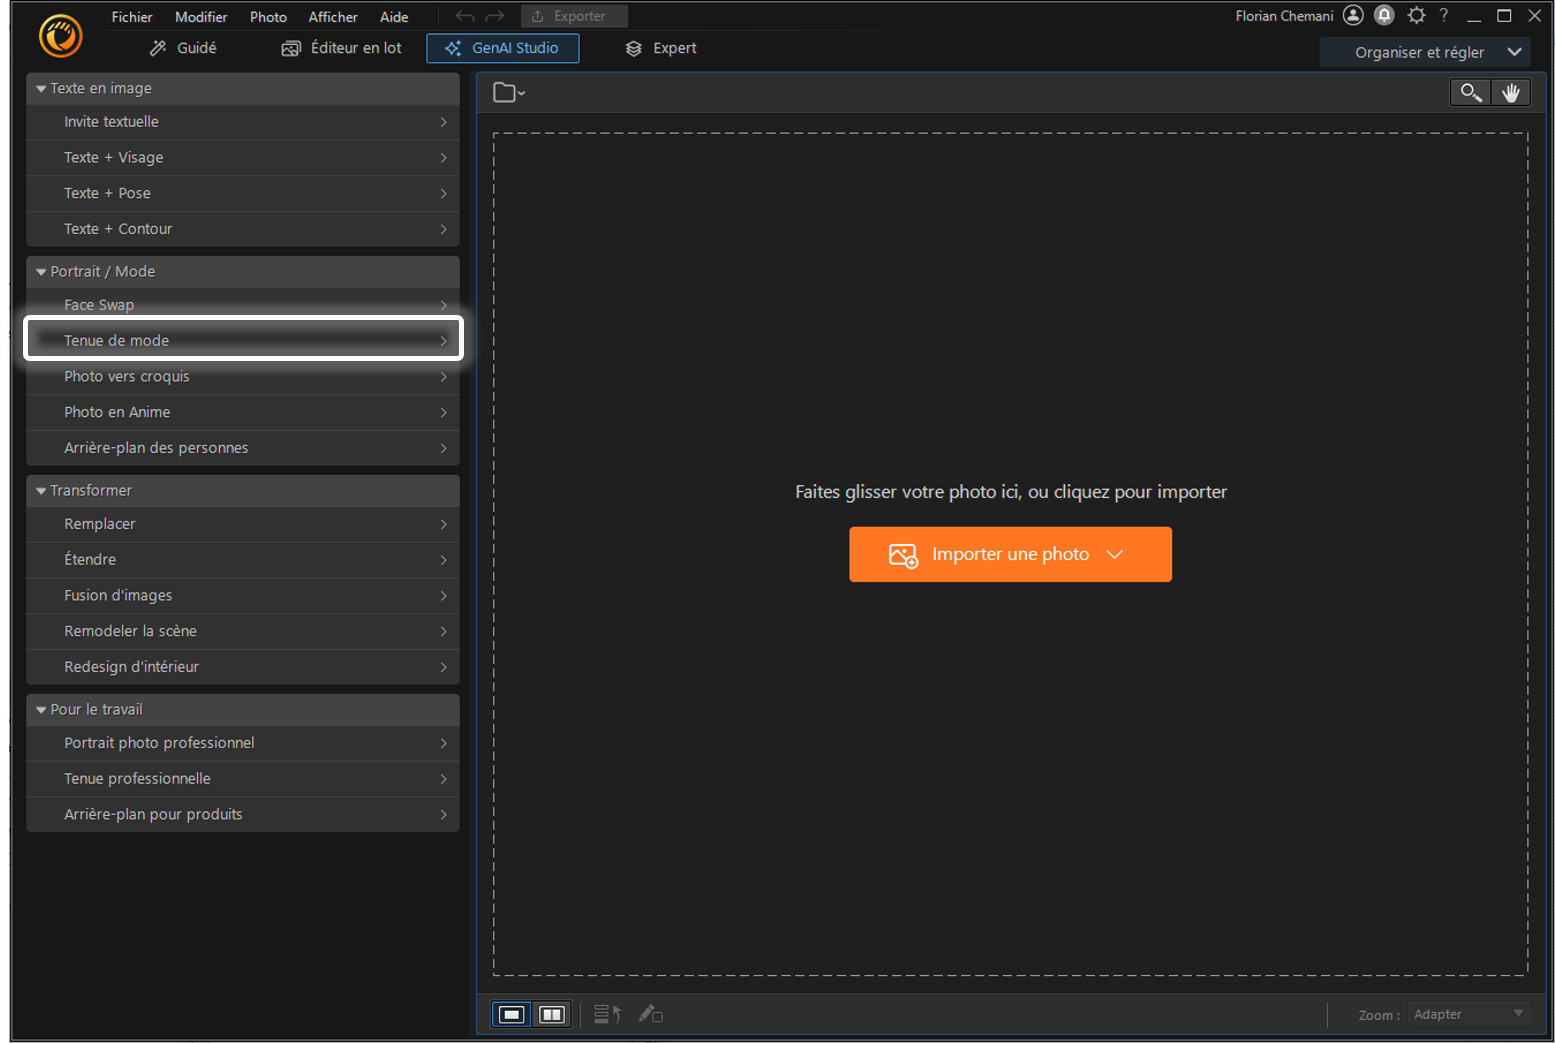This screenshot has width=1555, height=1043.
Task: Click the help question mark icon
Action: point(1443,16)
